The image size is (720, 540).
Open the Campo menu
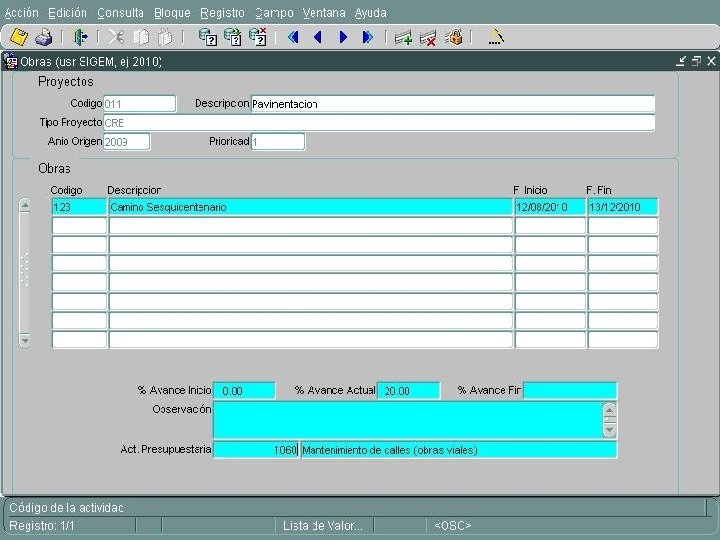pos(274,13)
